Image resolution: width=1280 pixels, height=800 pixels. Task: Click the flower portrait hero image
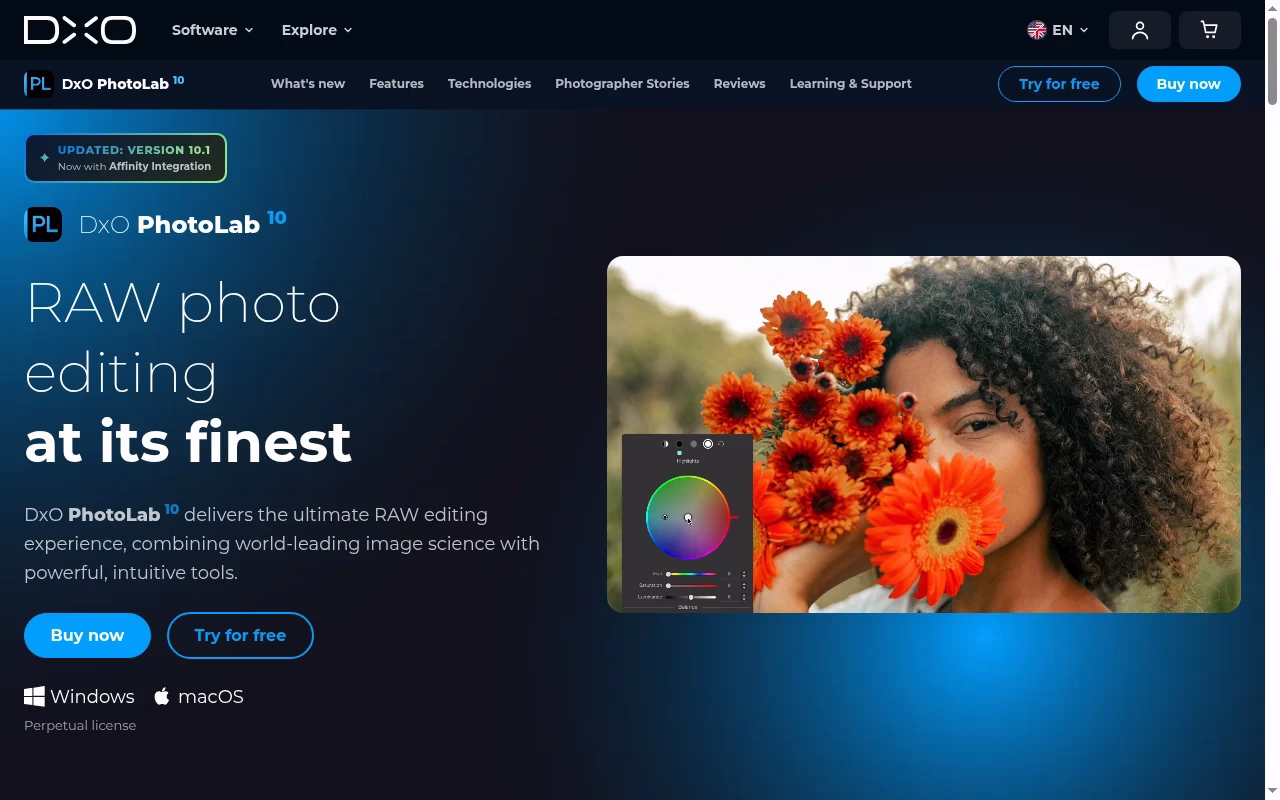(x=924, y=434)
